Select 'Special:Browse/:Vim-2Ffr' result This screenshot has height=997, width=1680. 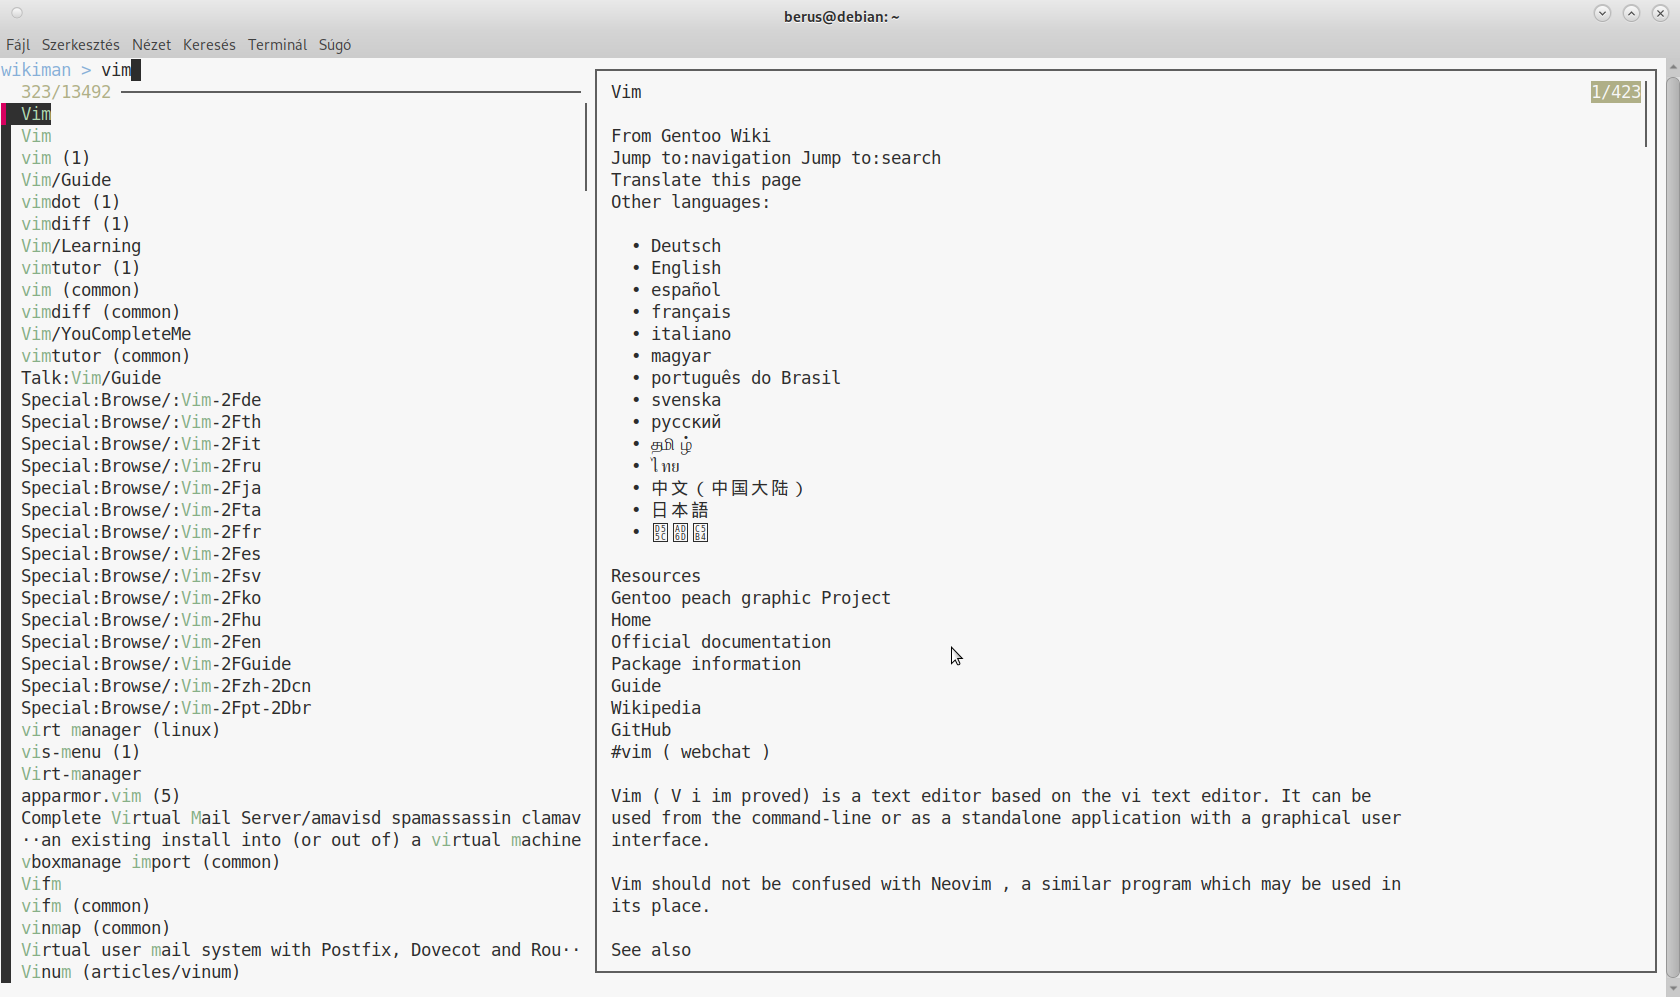(x=141, y=532)
